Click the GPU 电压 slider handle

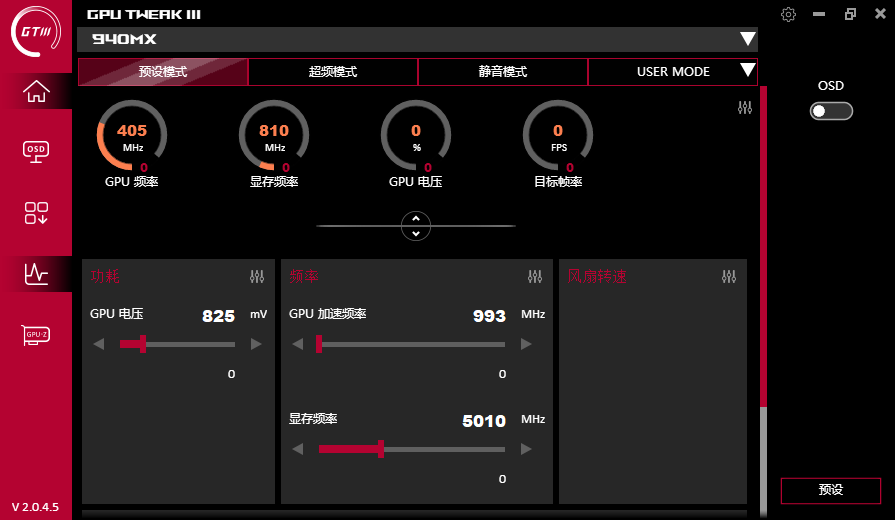143,344
